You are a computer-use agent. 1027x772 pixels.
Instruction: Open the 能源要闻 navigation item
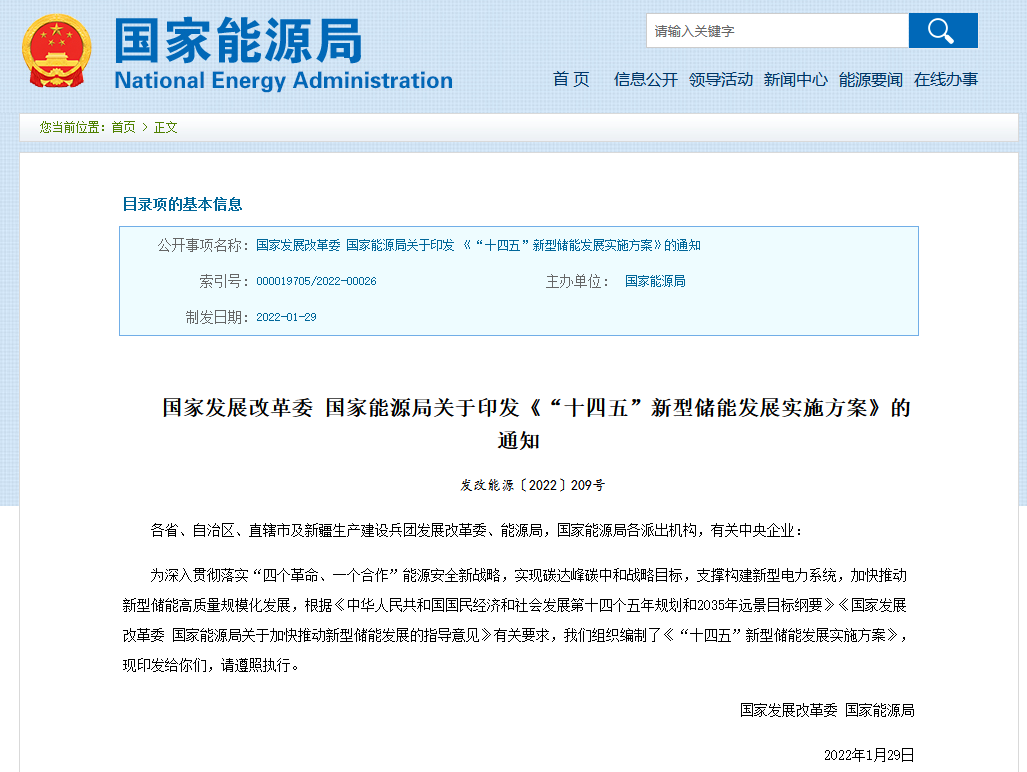pos(870,80)
